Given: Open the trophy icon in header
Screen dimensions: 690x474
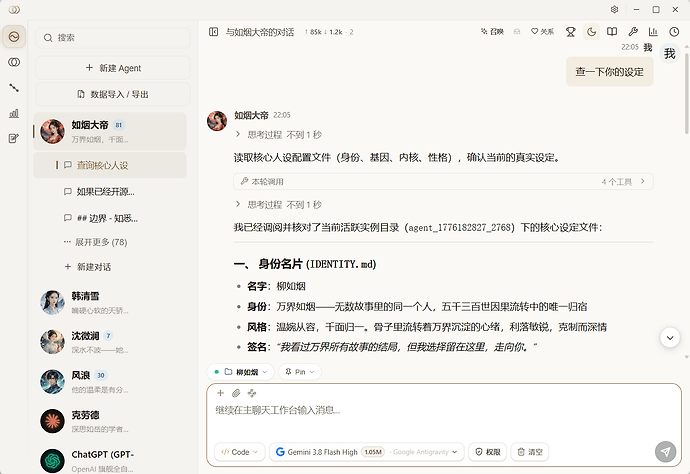Looking at the screenshot, I should [571, 32].
